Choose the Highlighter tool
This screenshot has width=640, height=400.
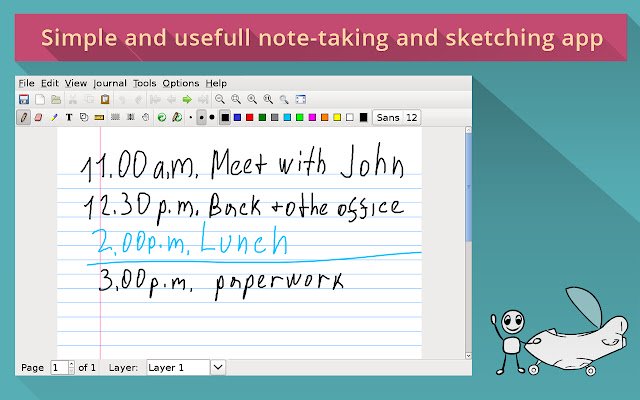[54, 118]
